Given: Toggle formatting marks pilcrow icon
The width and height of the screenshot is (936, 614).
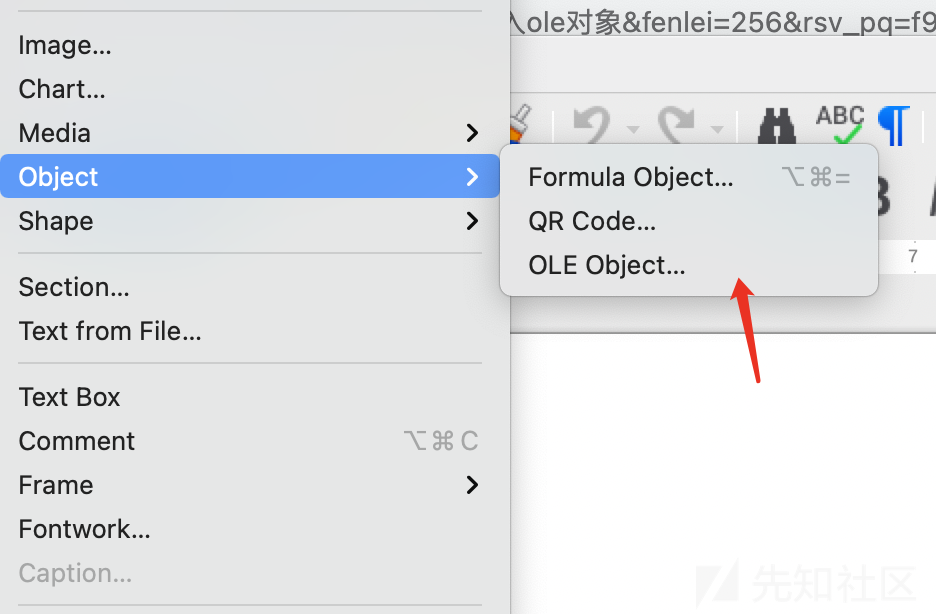Looking at the screenshot, I should point(894,125).
